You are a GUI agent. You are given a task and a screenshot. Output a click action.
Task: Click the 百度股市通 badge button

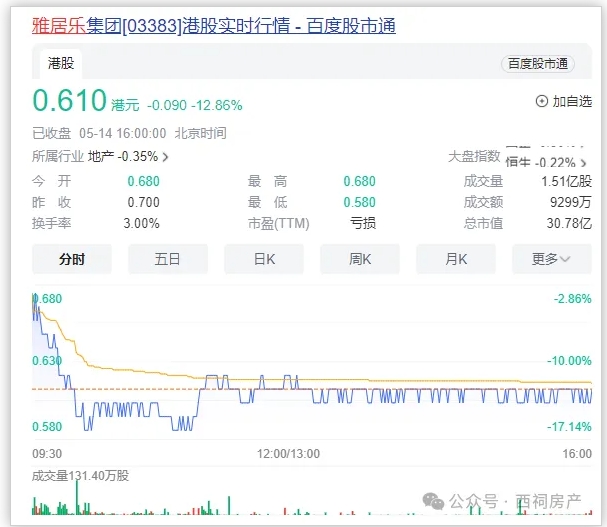pos(538,64)
